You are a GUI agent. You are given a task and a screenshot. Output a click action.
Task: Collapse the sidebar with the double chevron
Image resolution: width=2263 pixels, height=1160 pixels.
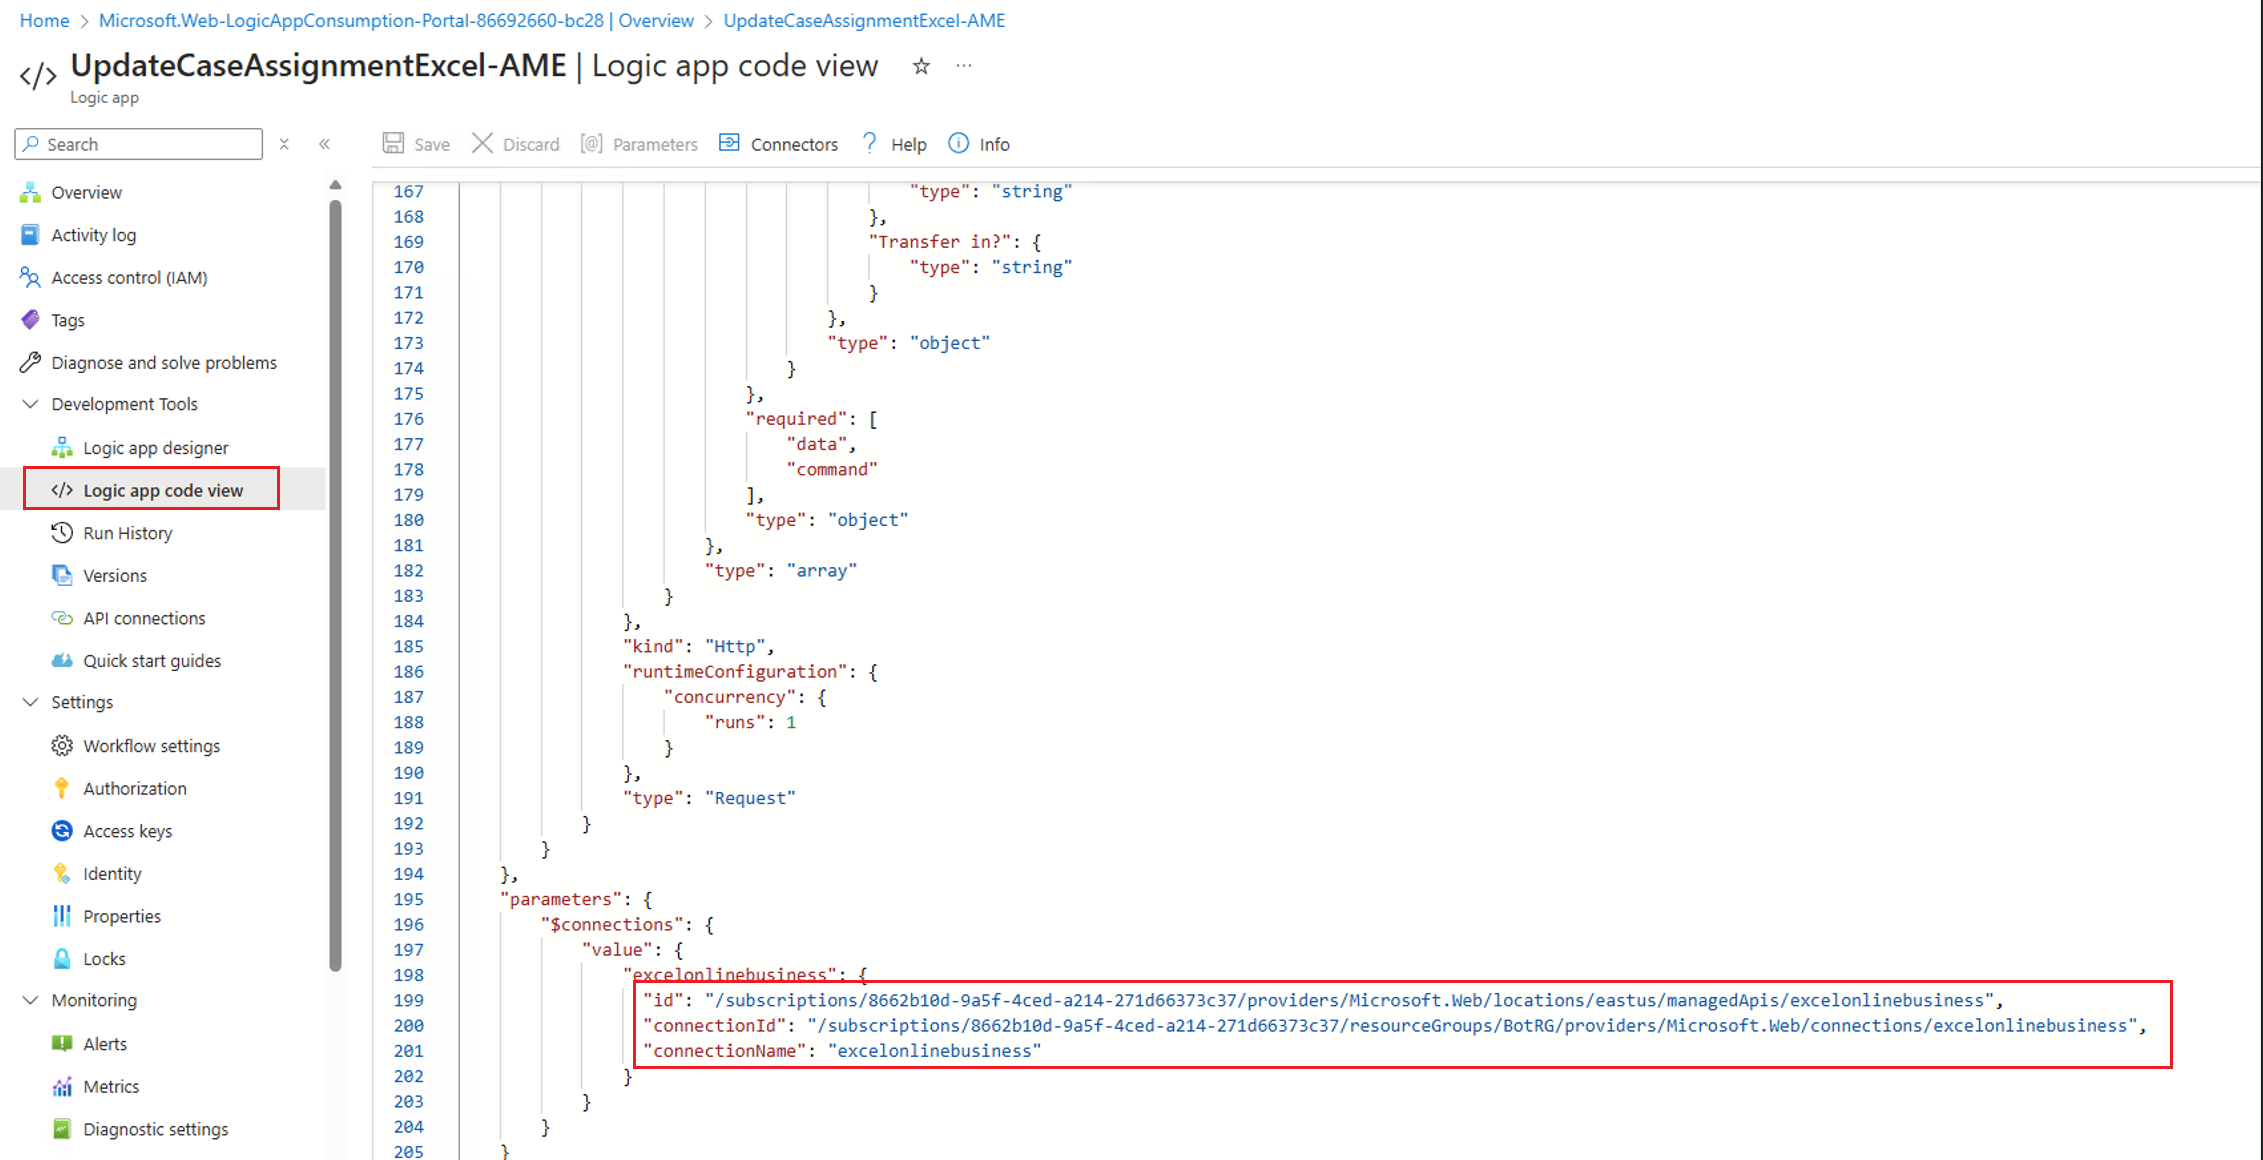tap(325, 144)
